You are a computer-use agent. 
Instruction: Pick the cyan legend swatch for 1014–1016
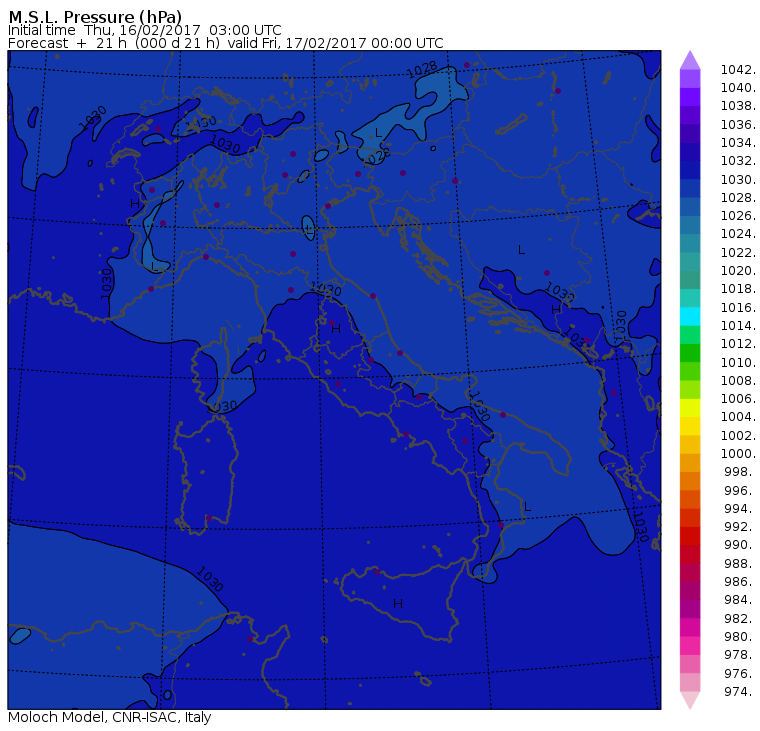pos(690,316)
